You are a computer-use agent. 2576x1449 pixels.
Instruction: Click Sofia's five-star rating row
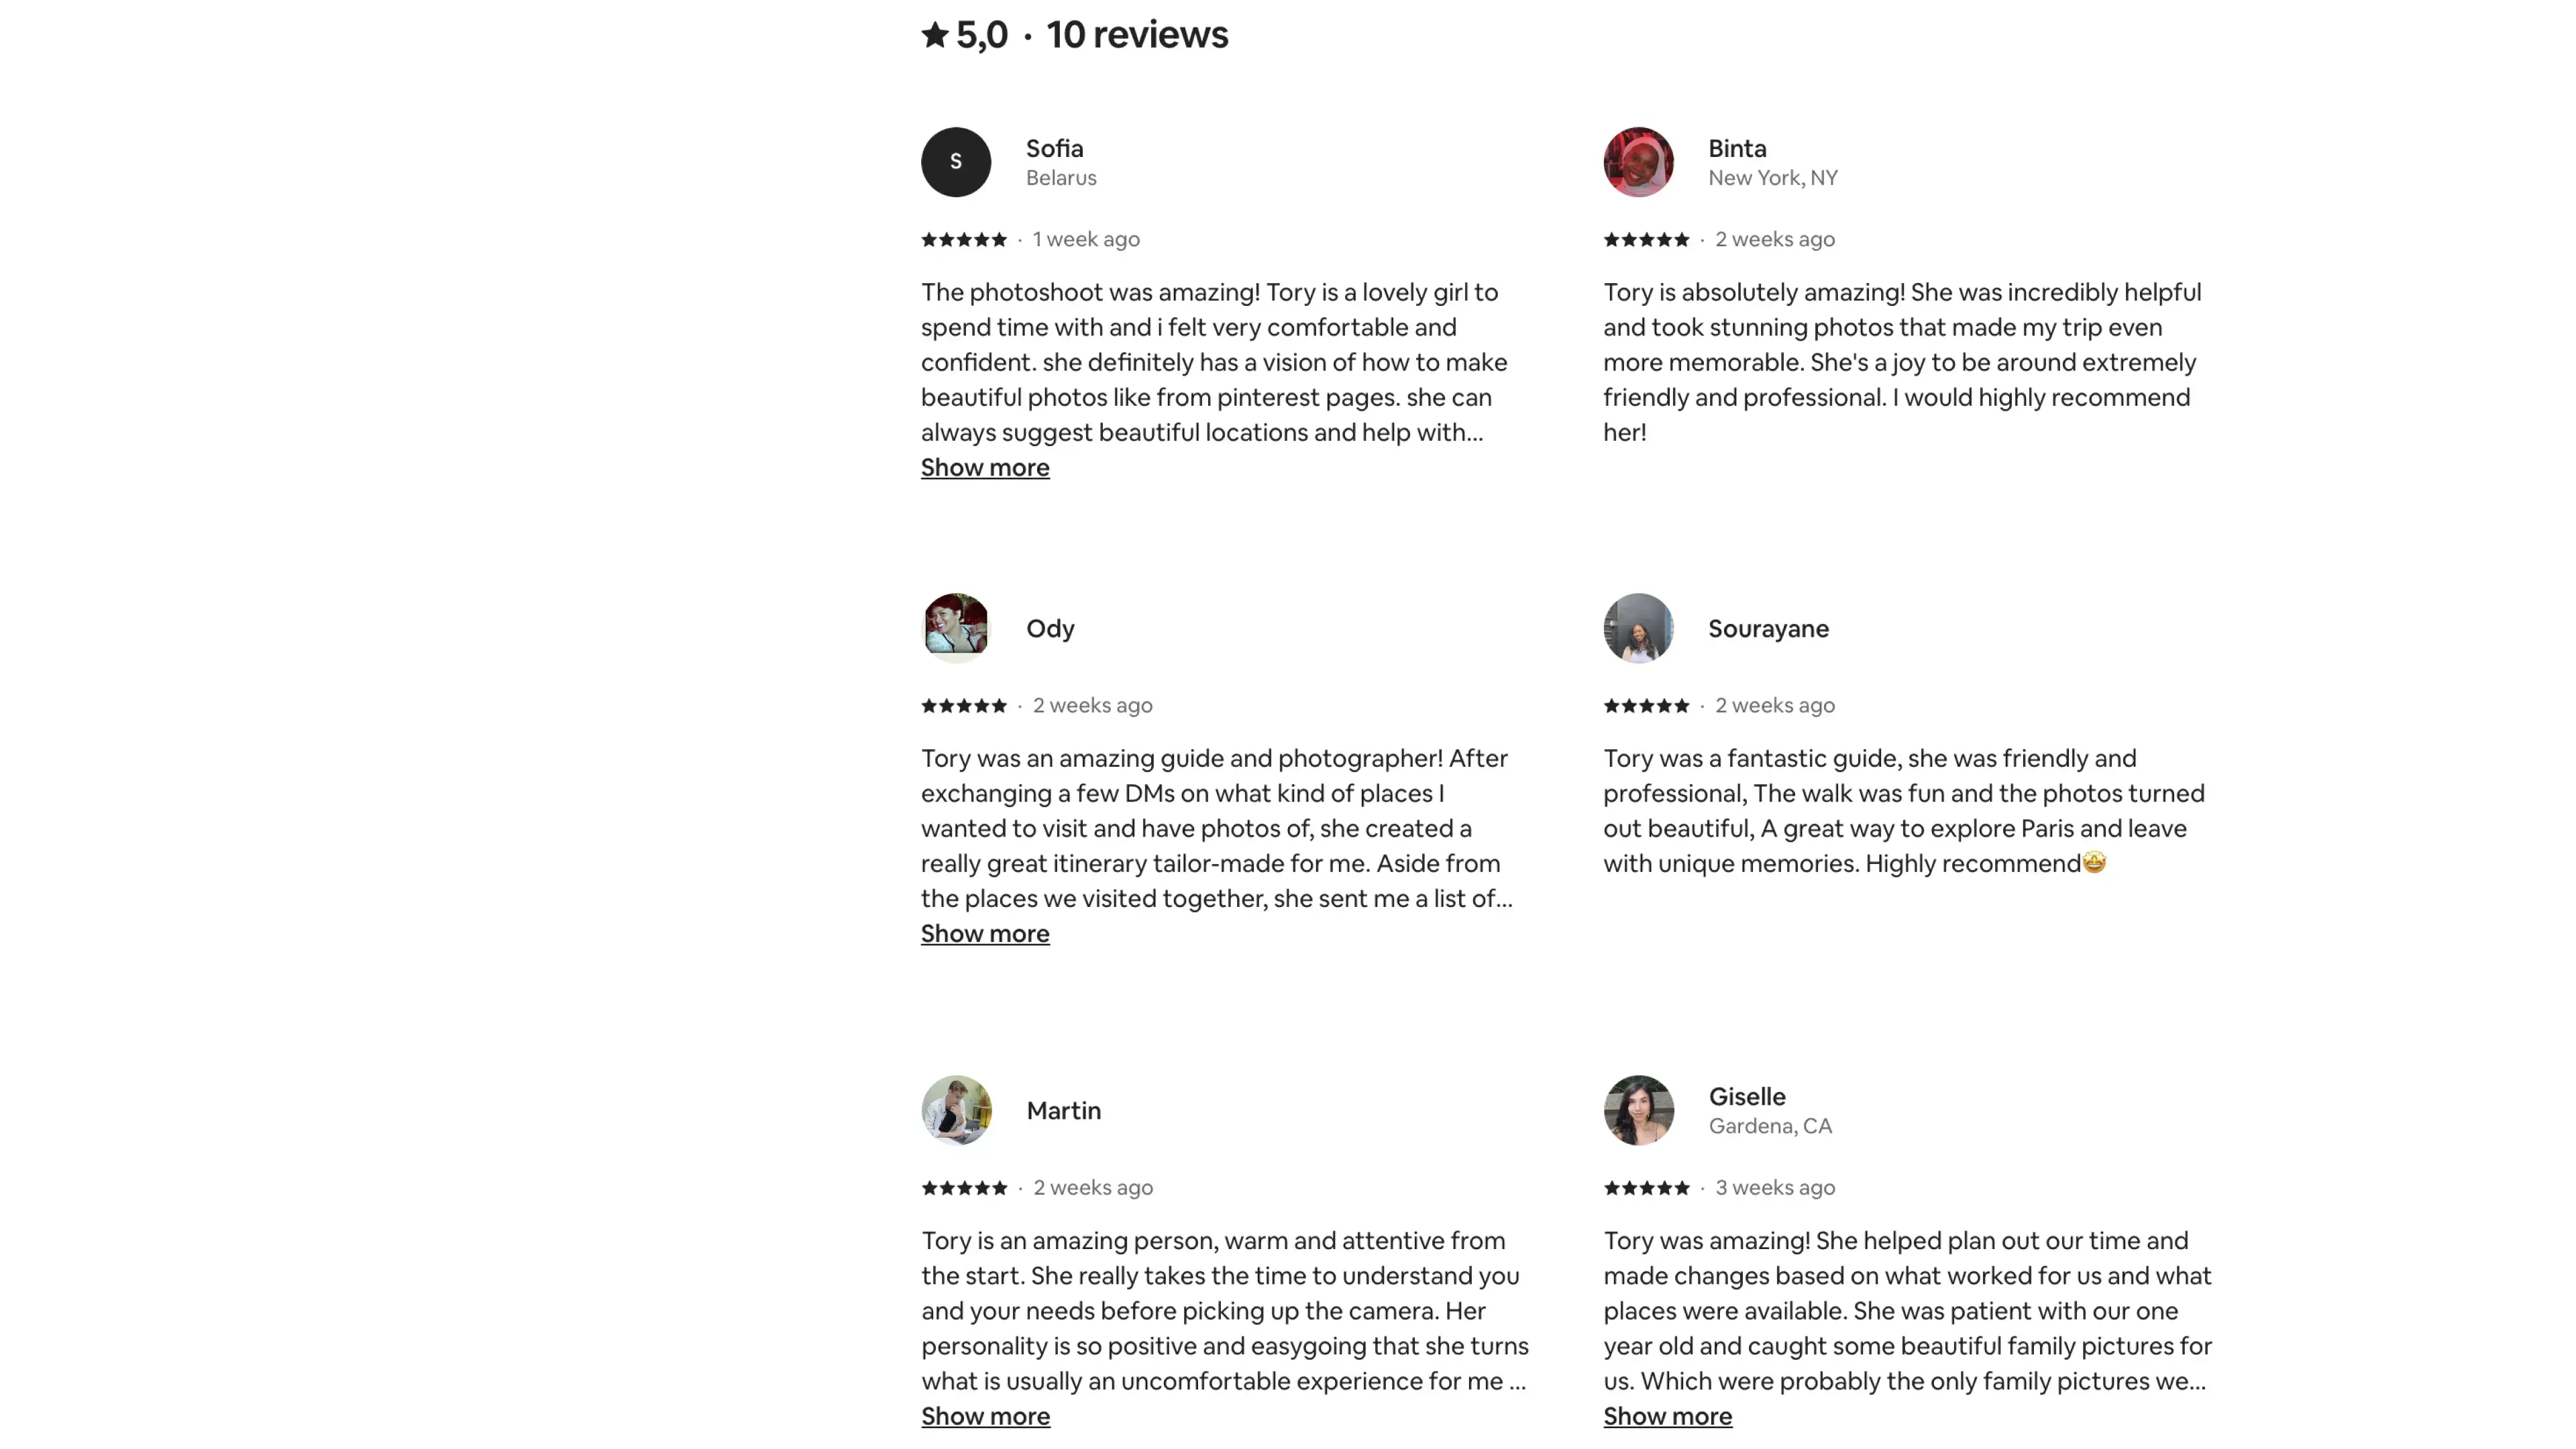pos(964,239)
